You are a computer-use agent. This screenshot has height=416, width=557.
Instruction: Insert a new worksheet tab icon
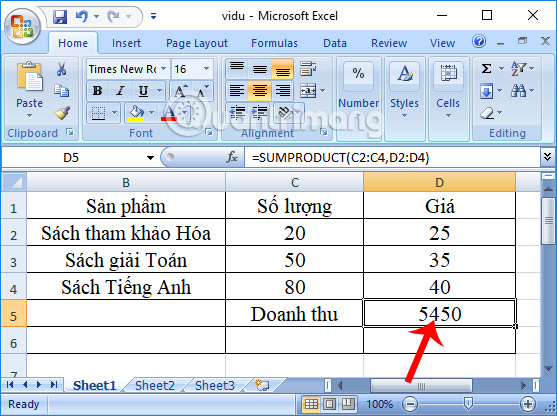[x=262, y=385]
